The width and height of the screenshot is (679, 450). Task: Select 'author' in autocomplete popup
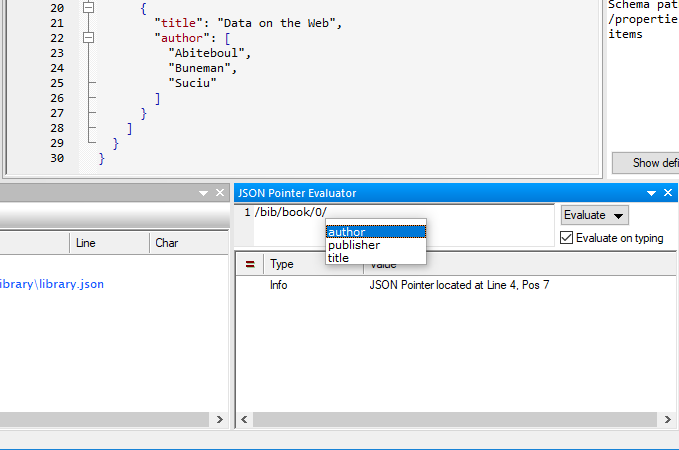pyautogui.click(x=375, y=232)
